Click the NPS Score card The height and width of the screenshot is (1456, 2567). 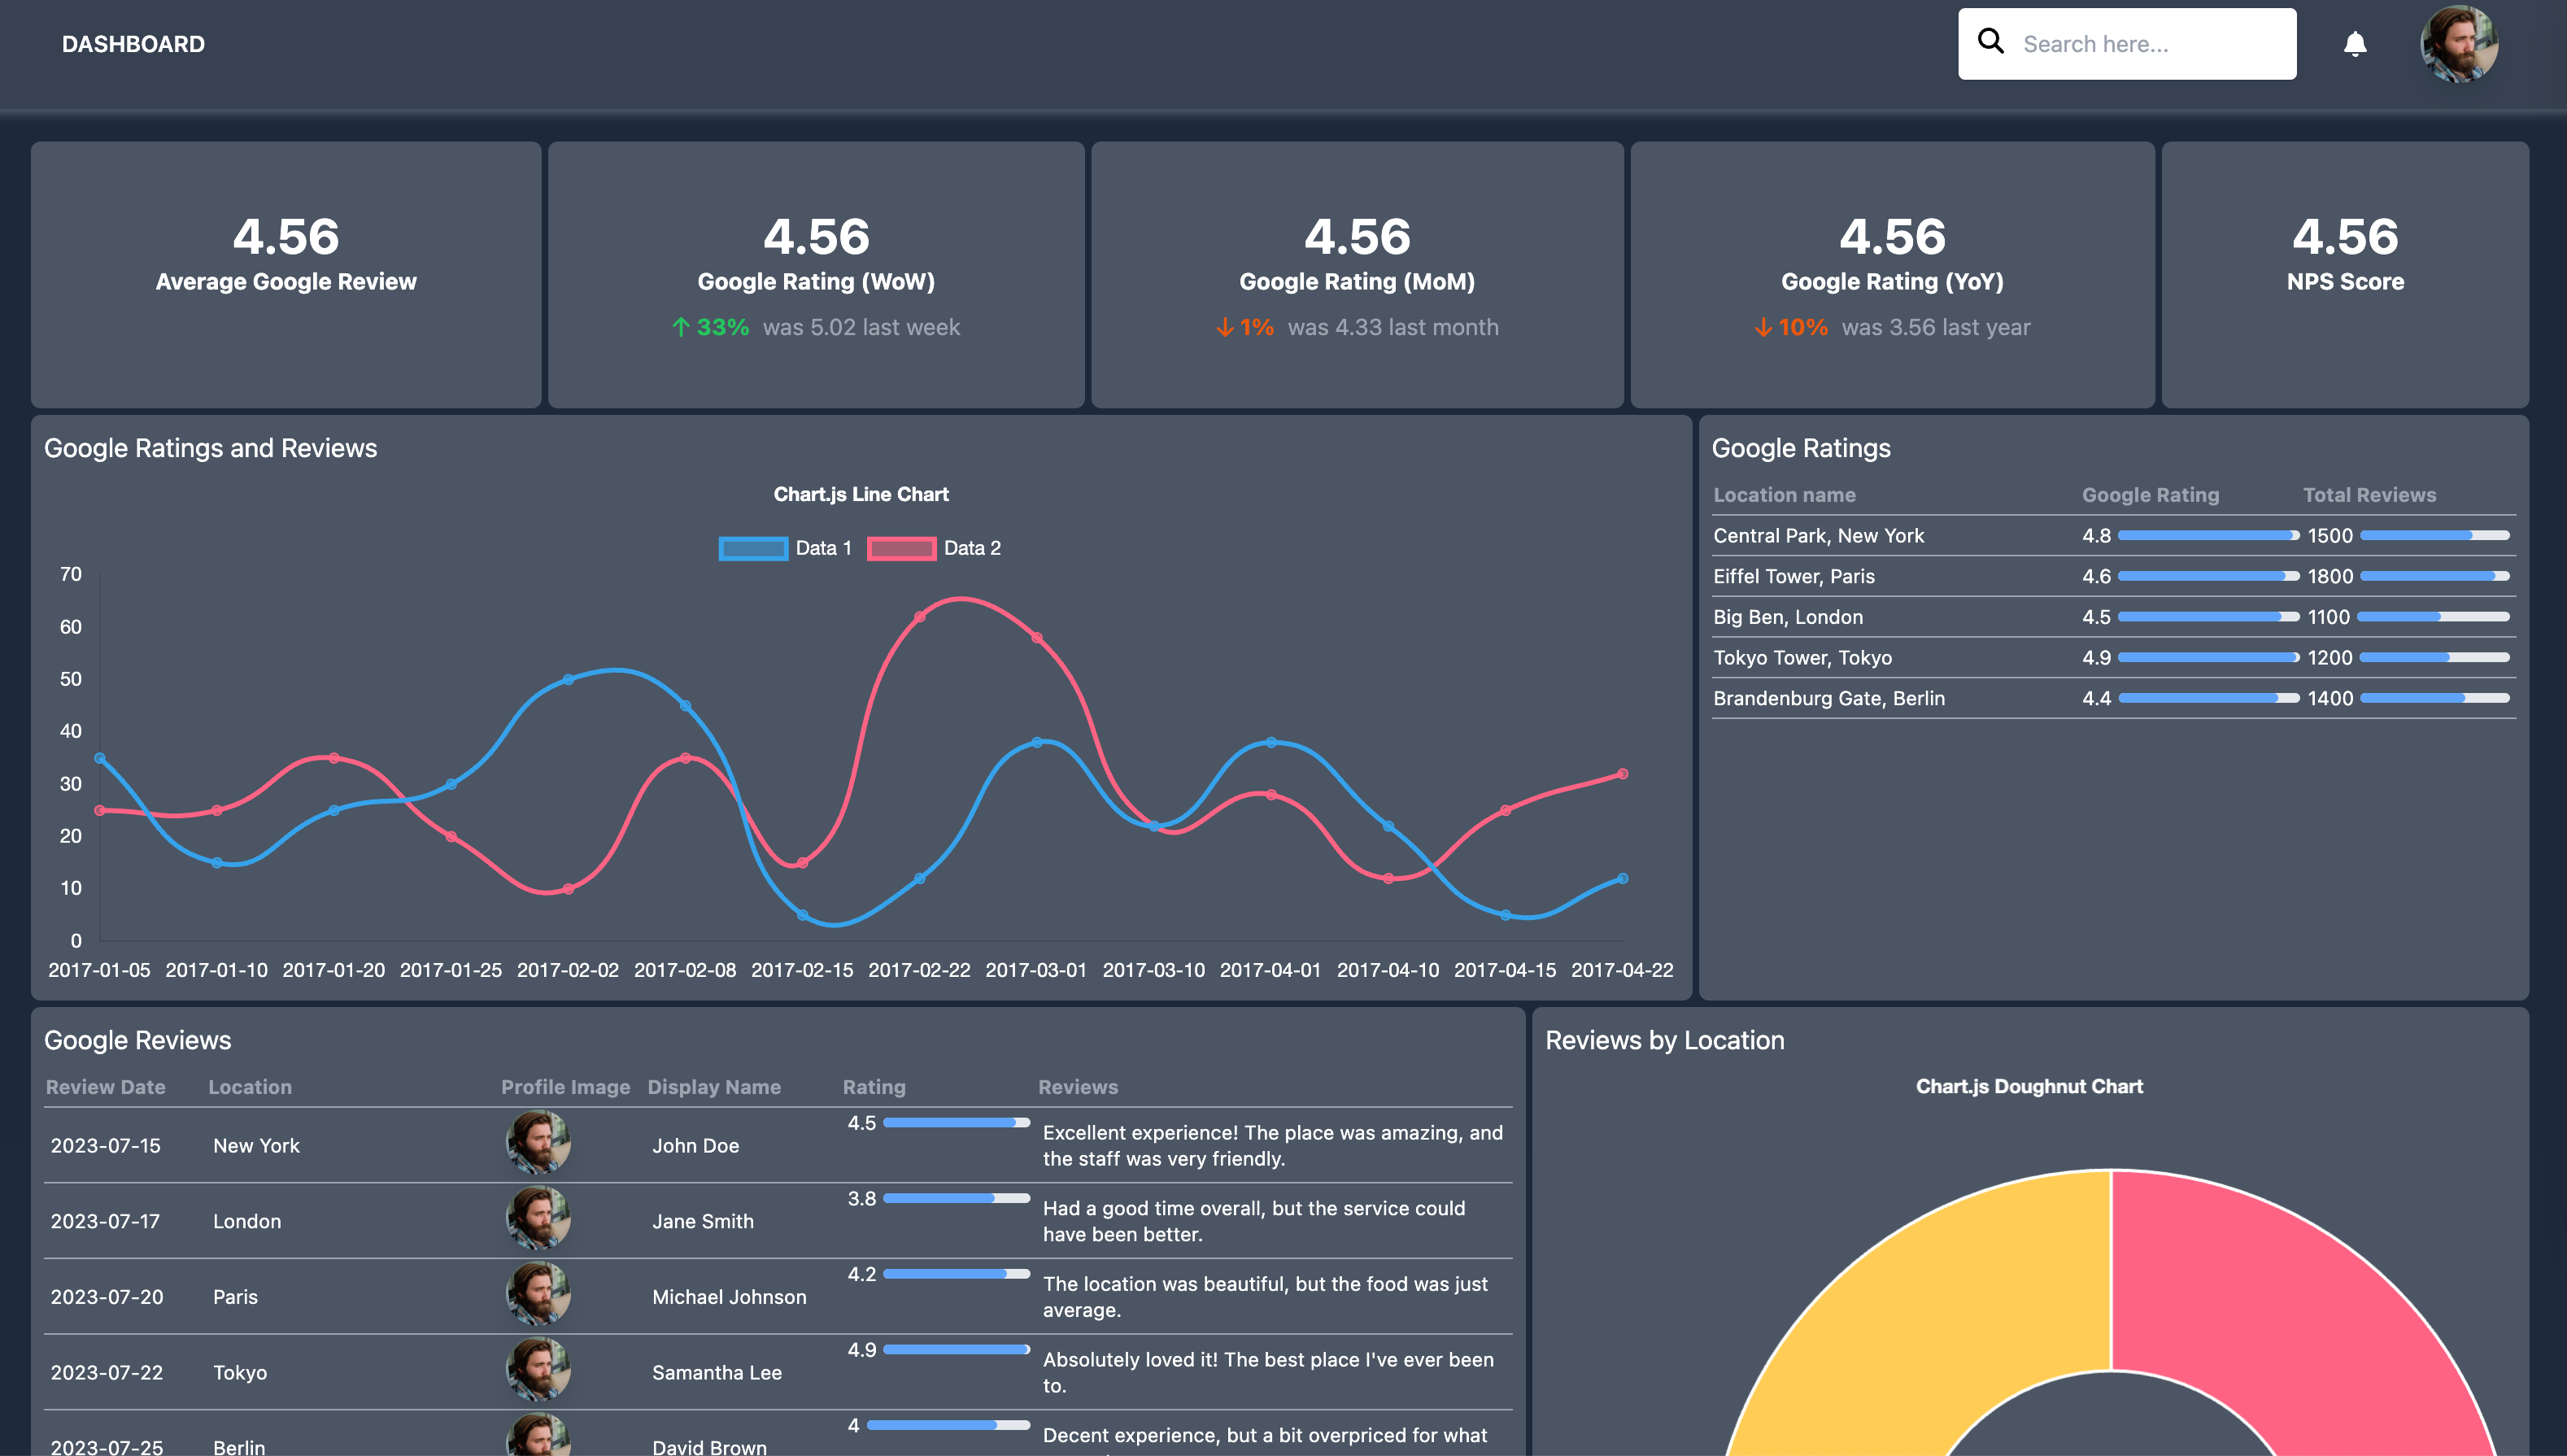[2345, 274]
